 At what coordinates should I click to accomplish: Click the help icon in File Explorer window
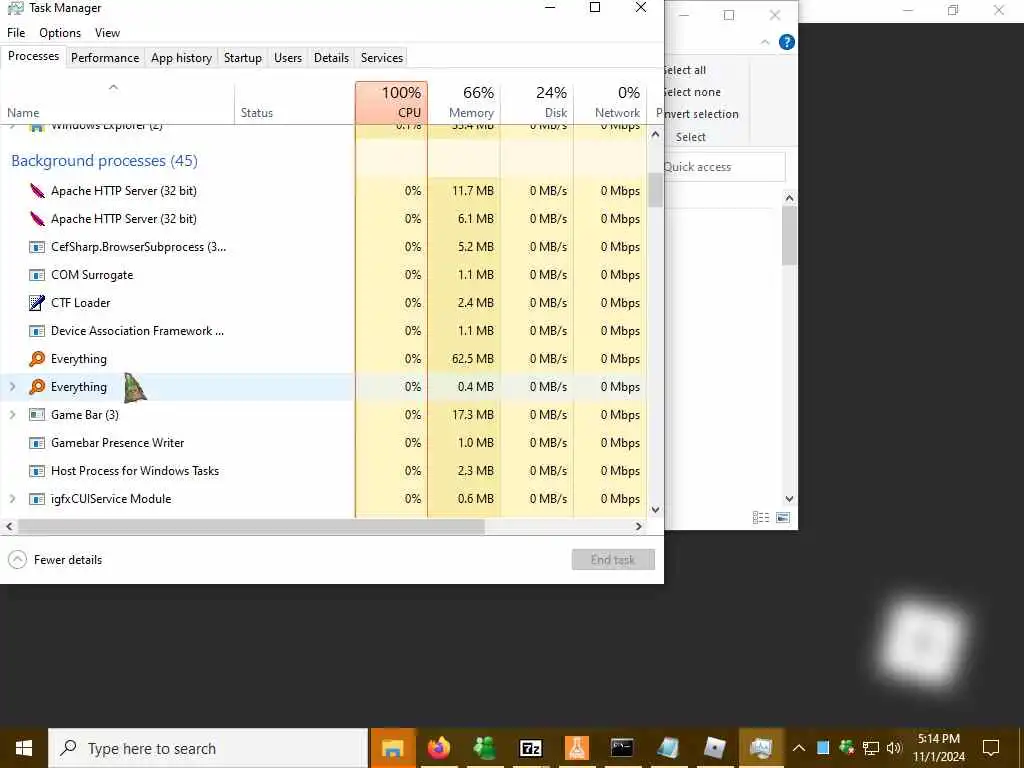pyautogui.click(x=787, y=42)
